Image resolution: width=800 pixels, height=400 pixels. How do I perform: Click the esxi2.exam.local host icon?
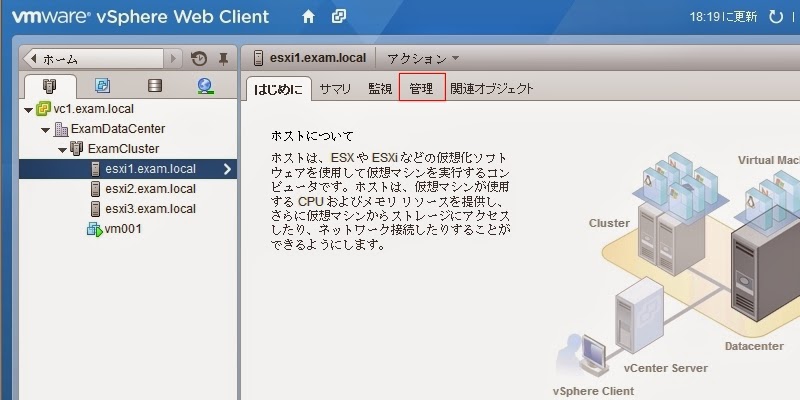coord(95,189)
